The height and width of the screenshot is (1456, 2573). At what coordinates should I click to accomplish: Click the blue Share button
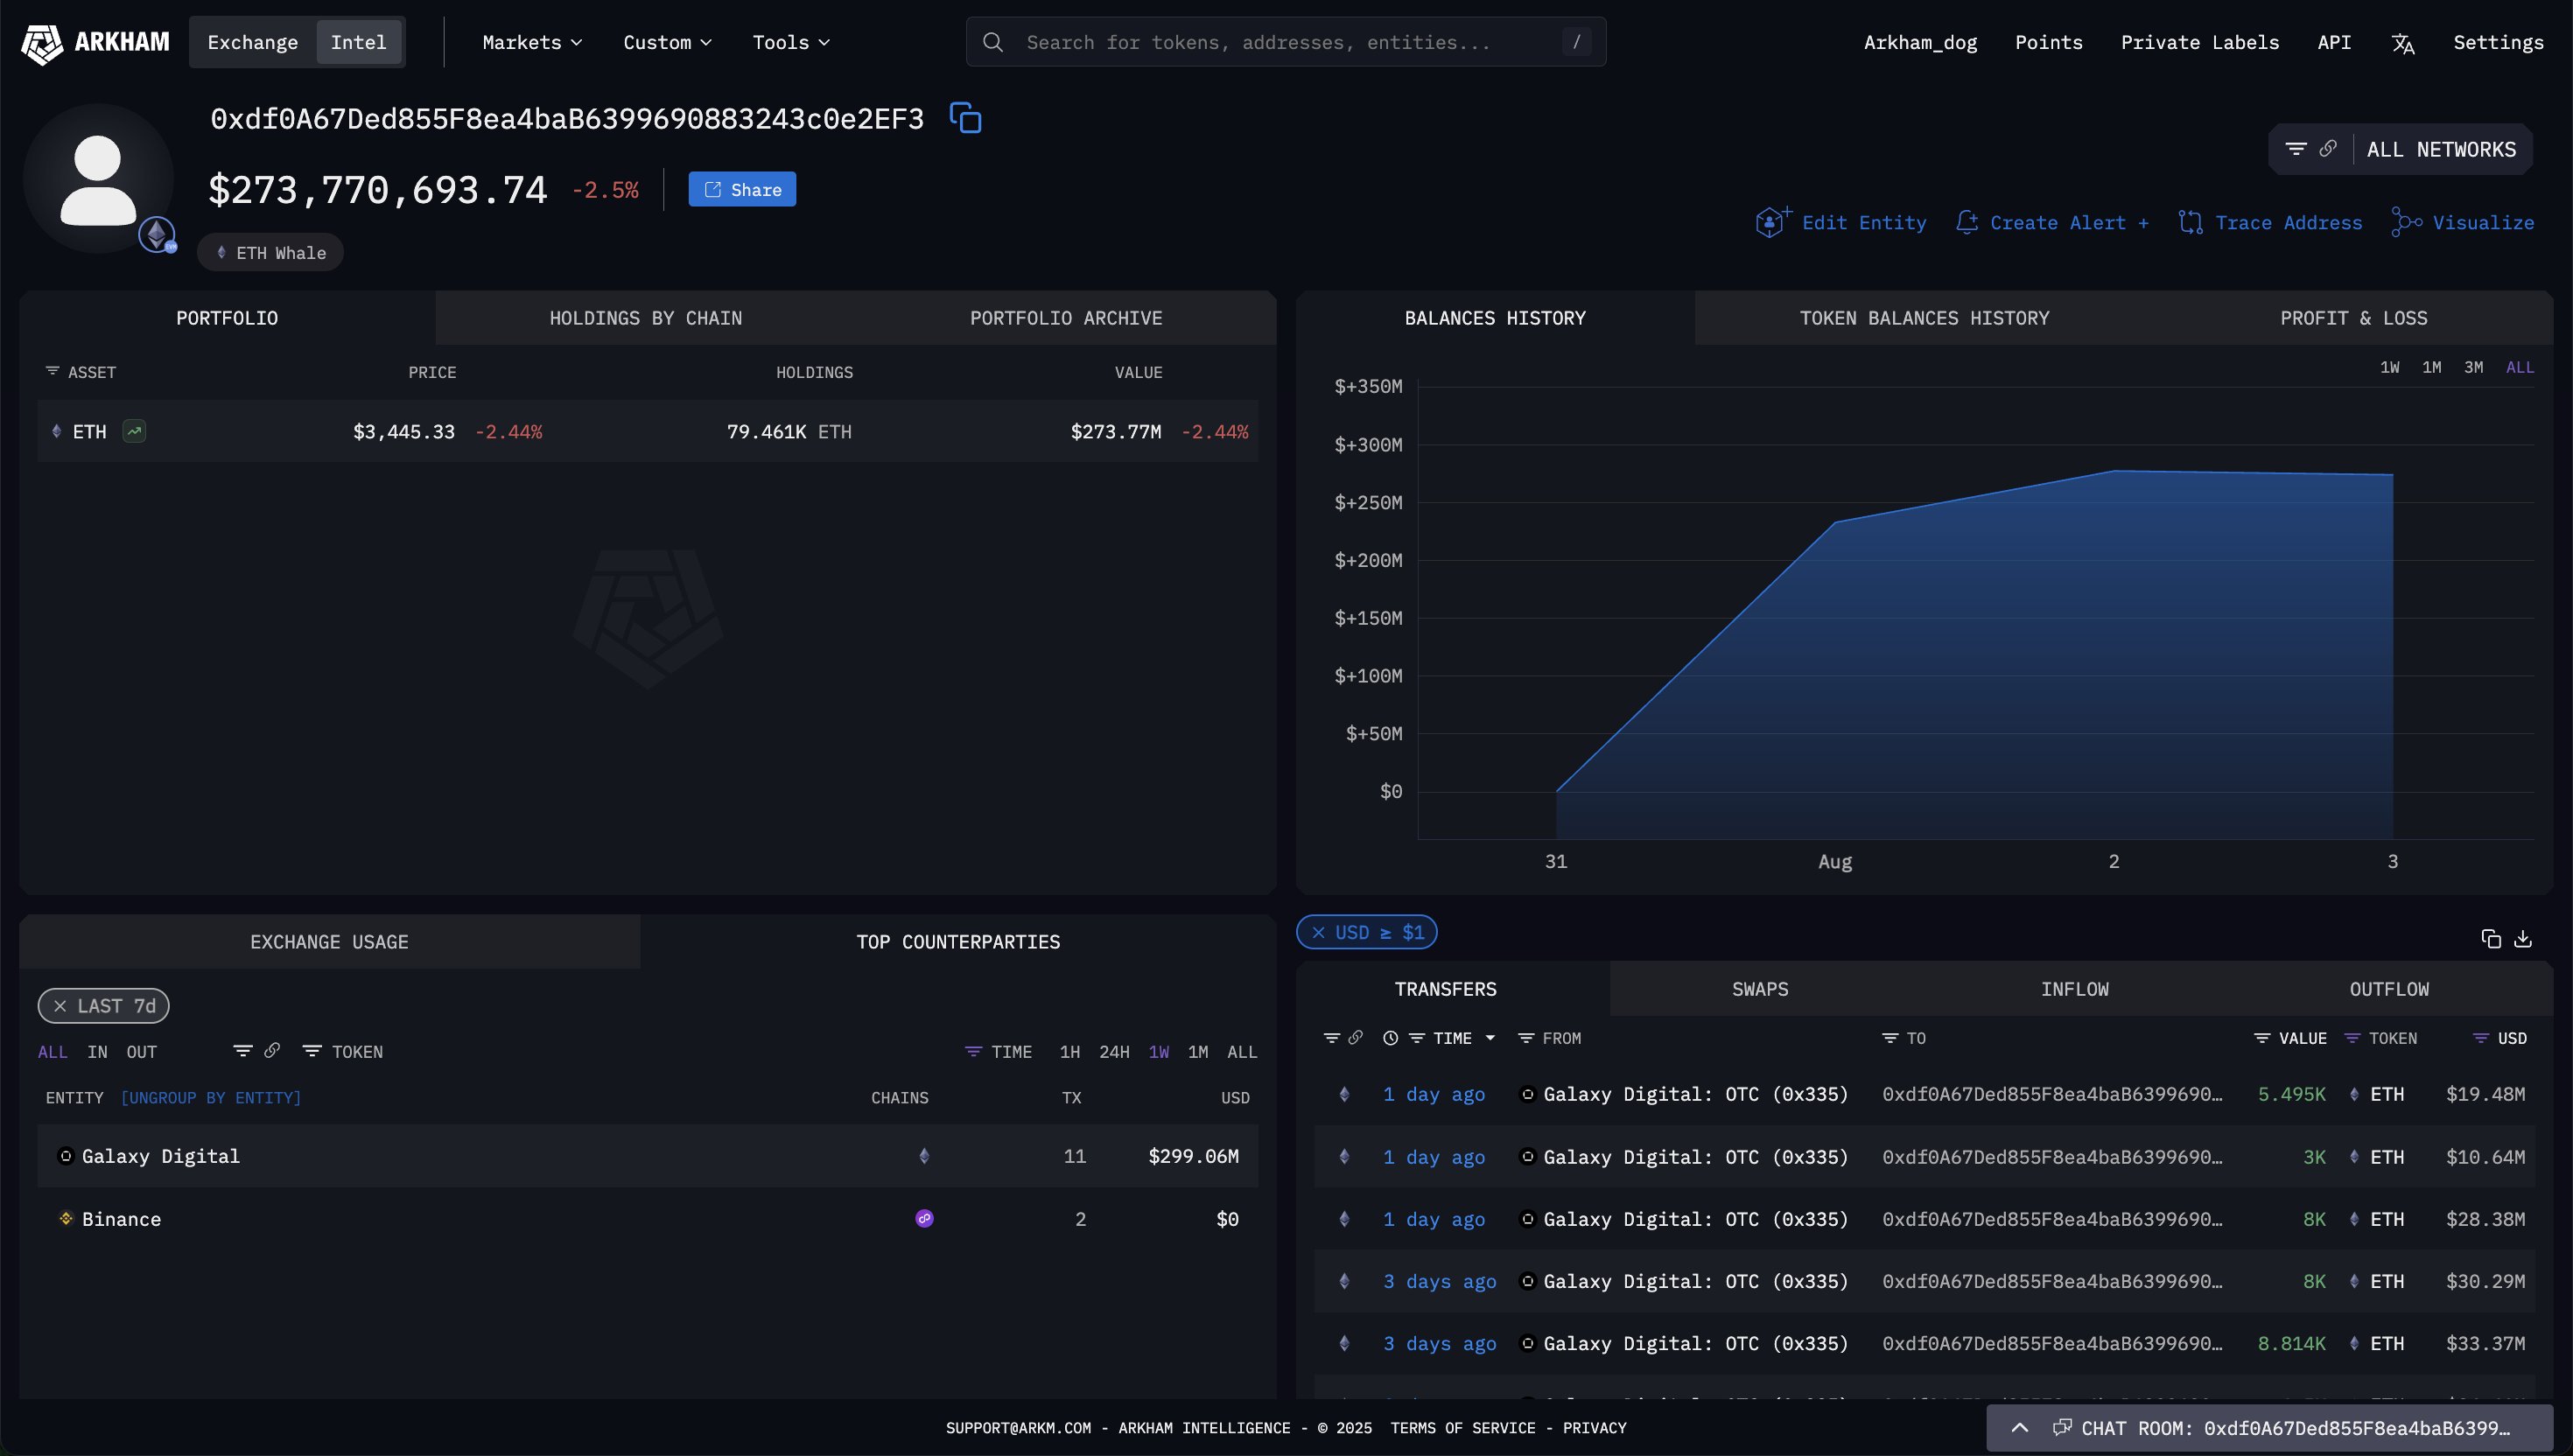pos(742,189)
